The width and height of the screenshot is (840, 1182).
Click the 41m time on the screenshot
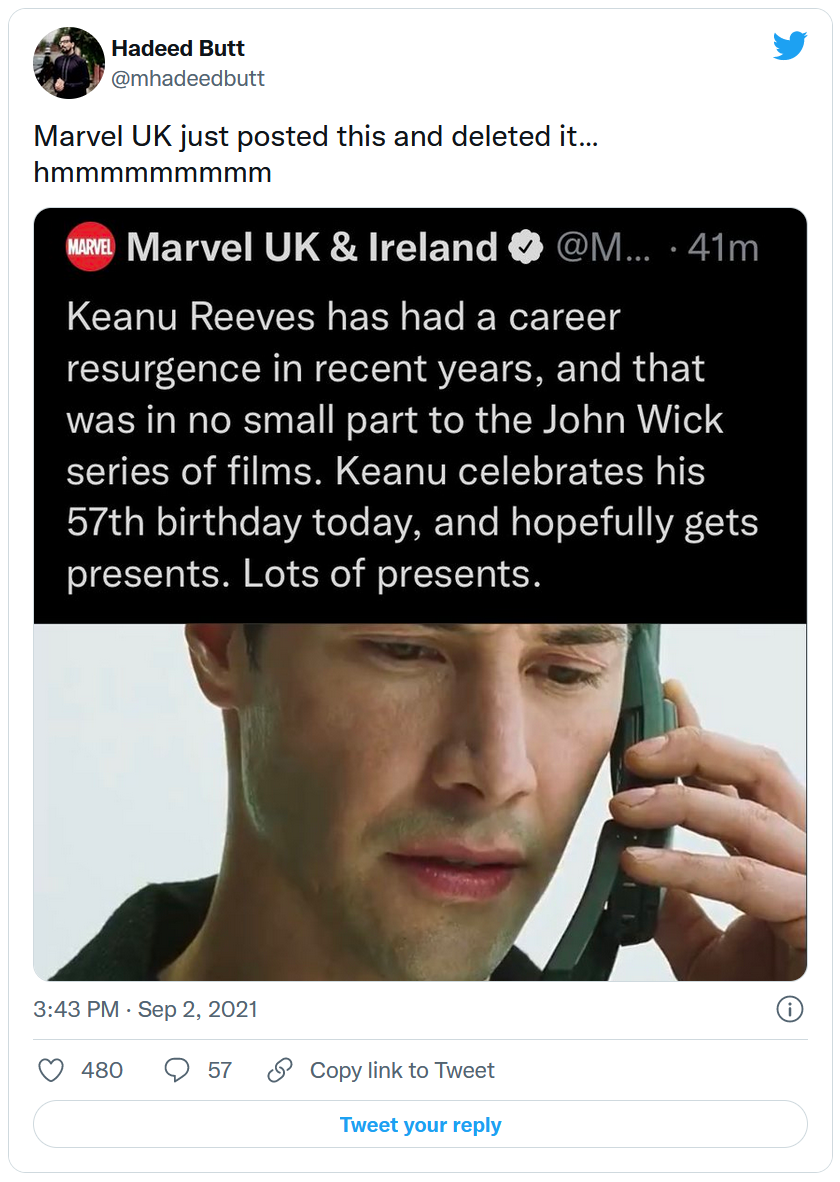tap(723, 247)
